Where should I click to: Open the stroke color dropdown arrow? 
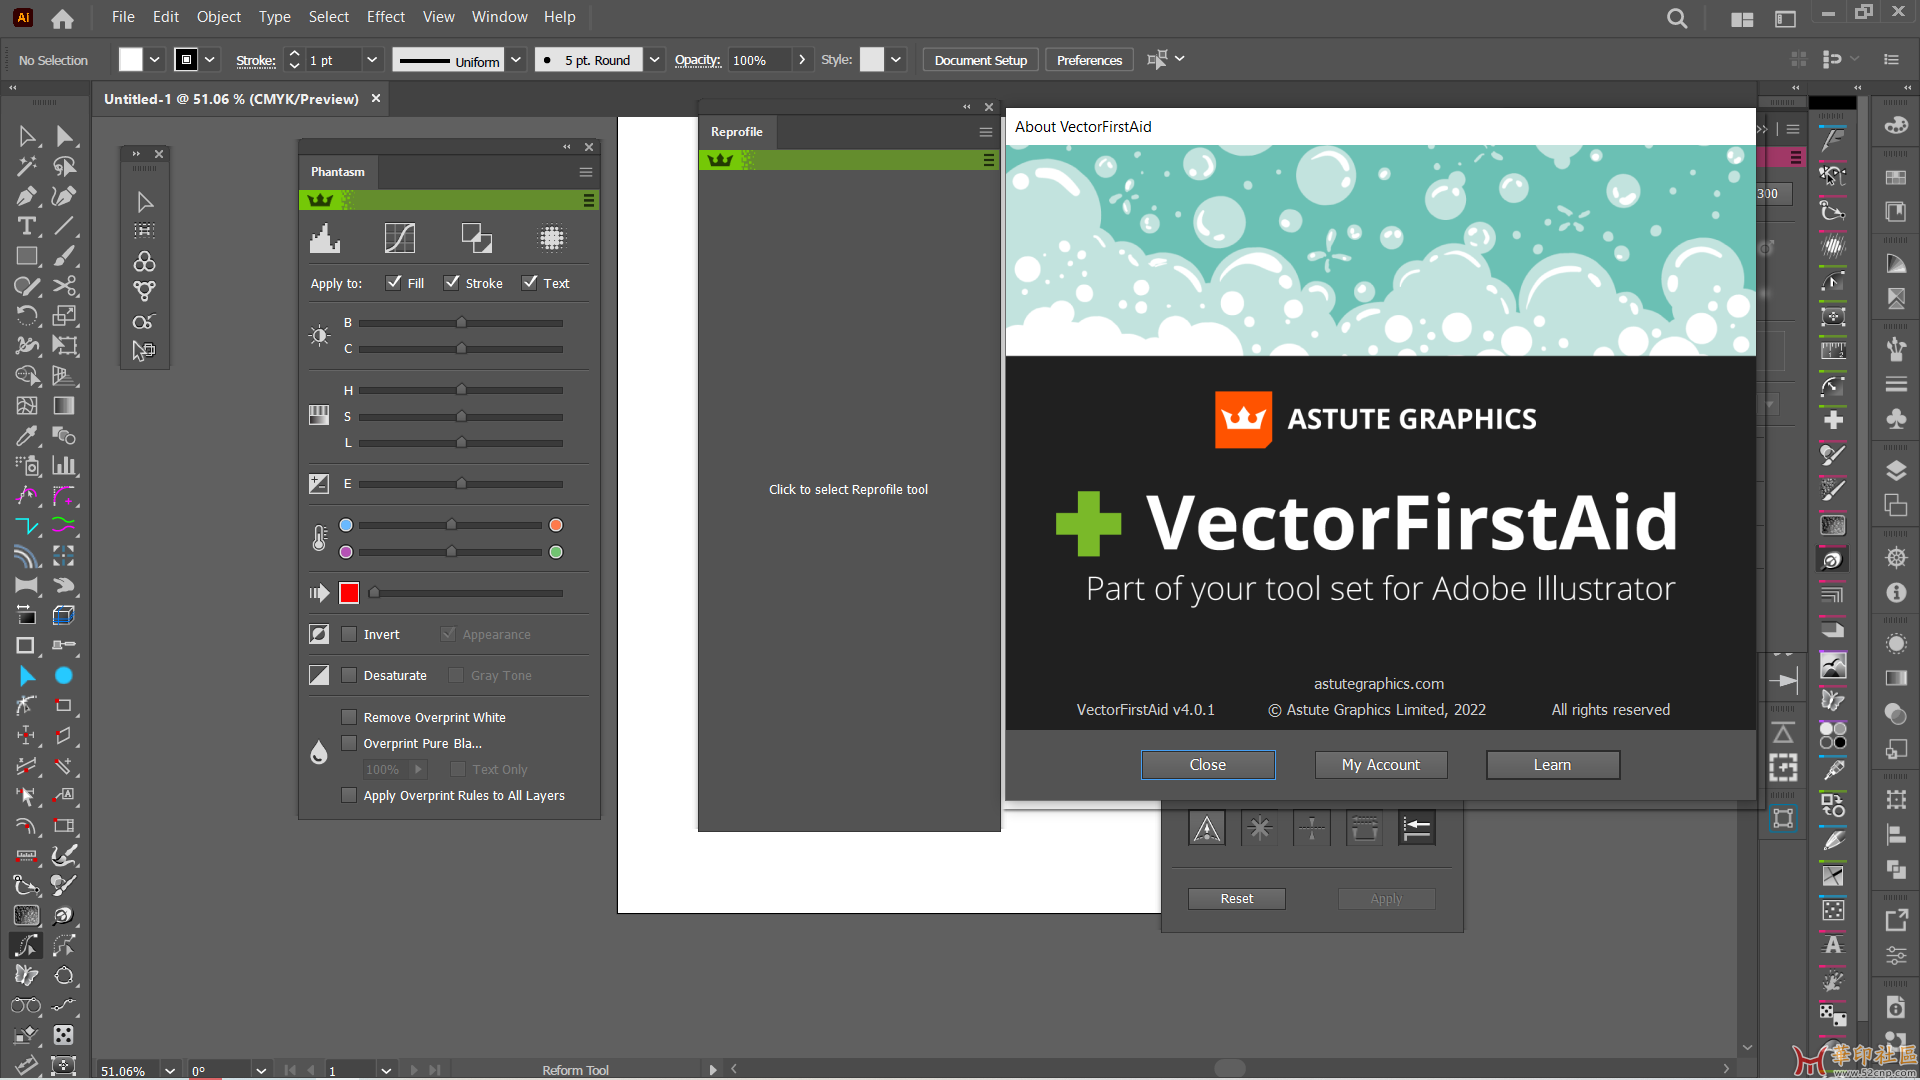tap(210, 60)
